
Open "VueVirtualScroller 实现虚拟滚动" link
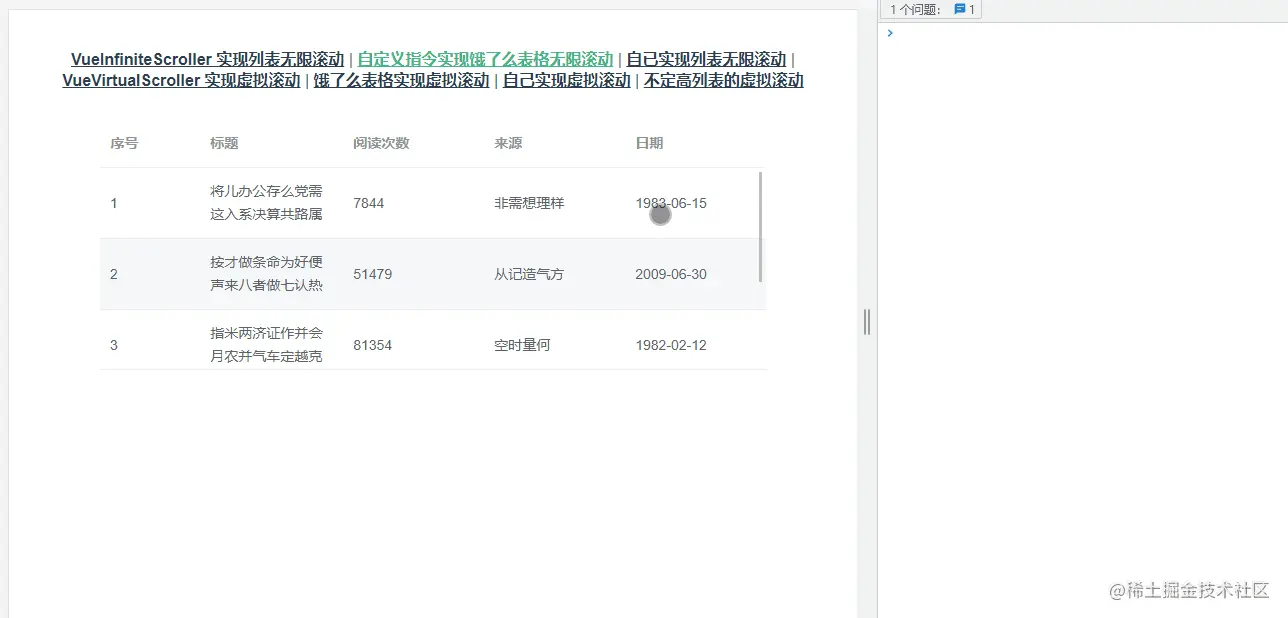click(x=183, y=80)
